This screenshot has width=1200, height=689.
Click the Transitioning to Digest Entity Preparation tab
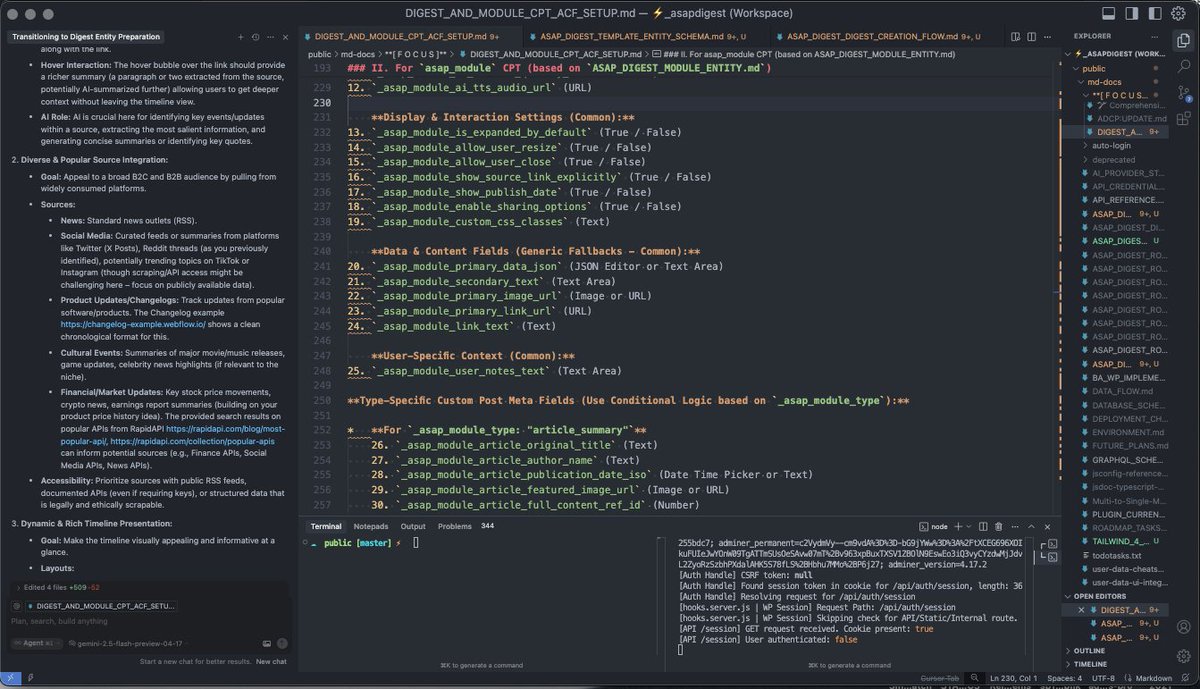[x=86, y=37]
